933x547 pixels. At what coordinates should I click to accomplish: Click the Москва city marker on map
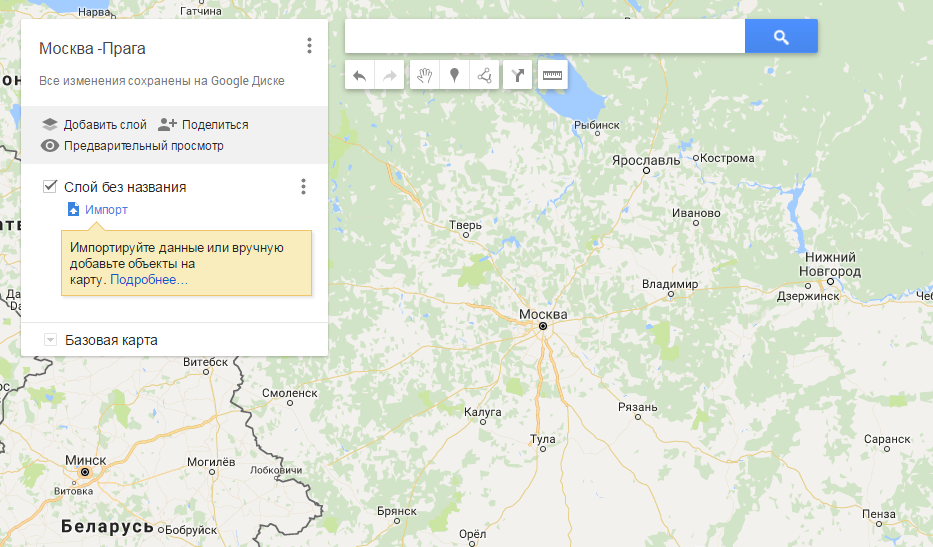543,327
